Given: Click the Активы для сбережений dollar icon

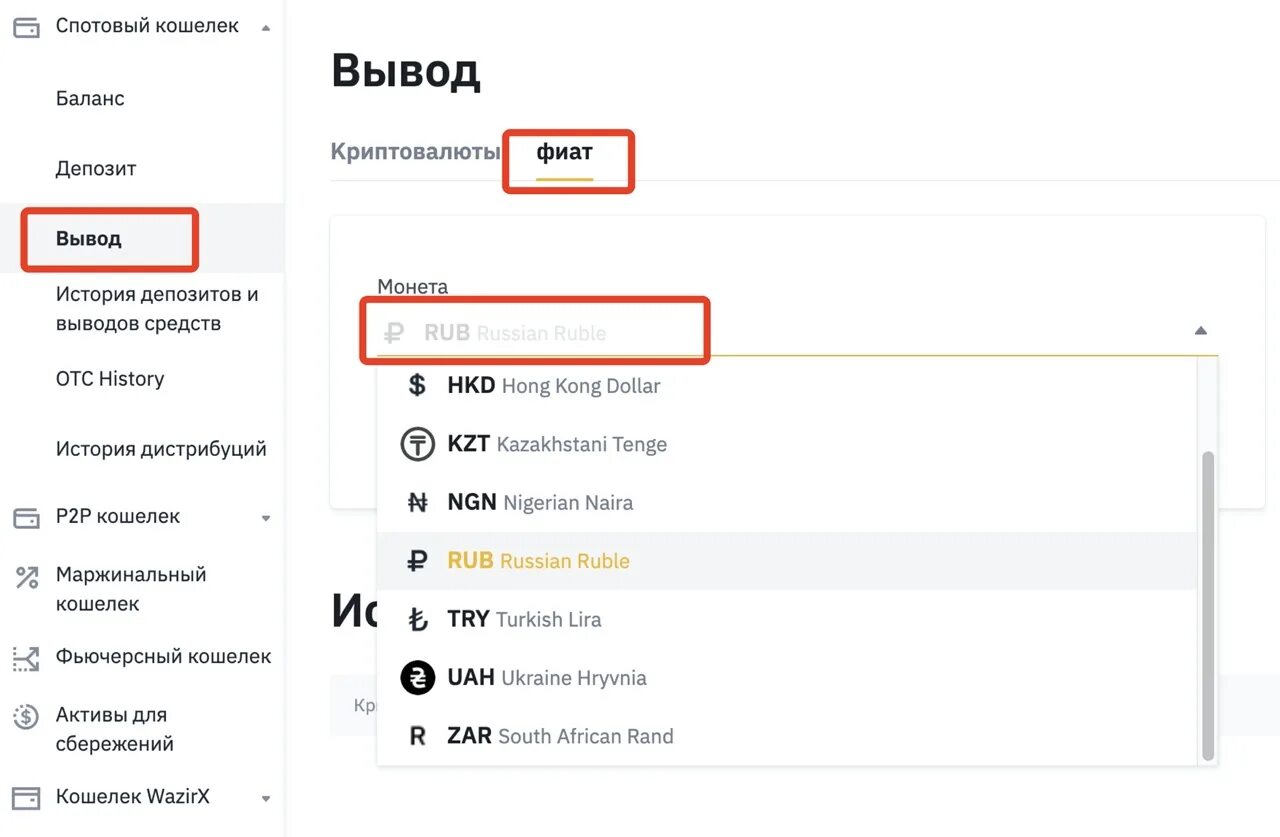Looking at the screenshot, I should click(26, 717).
